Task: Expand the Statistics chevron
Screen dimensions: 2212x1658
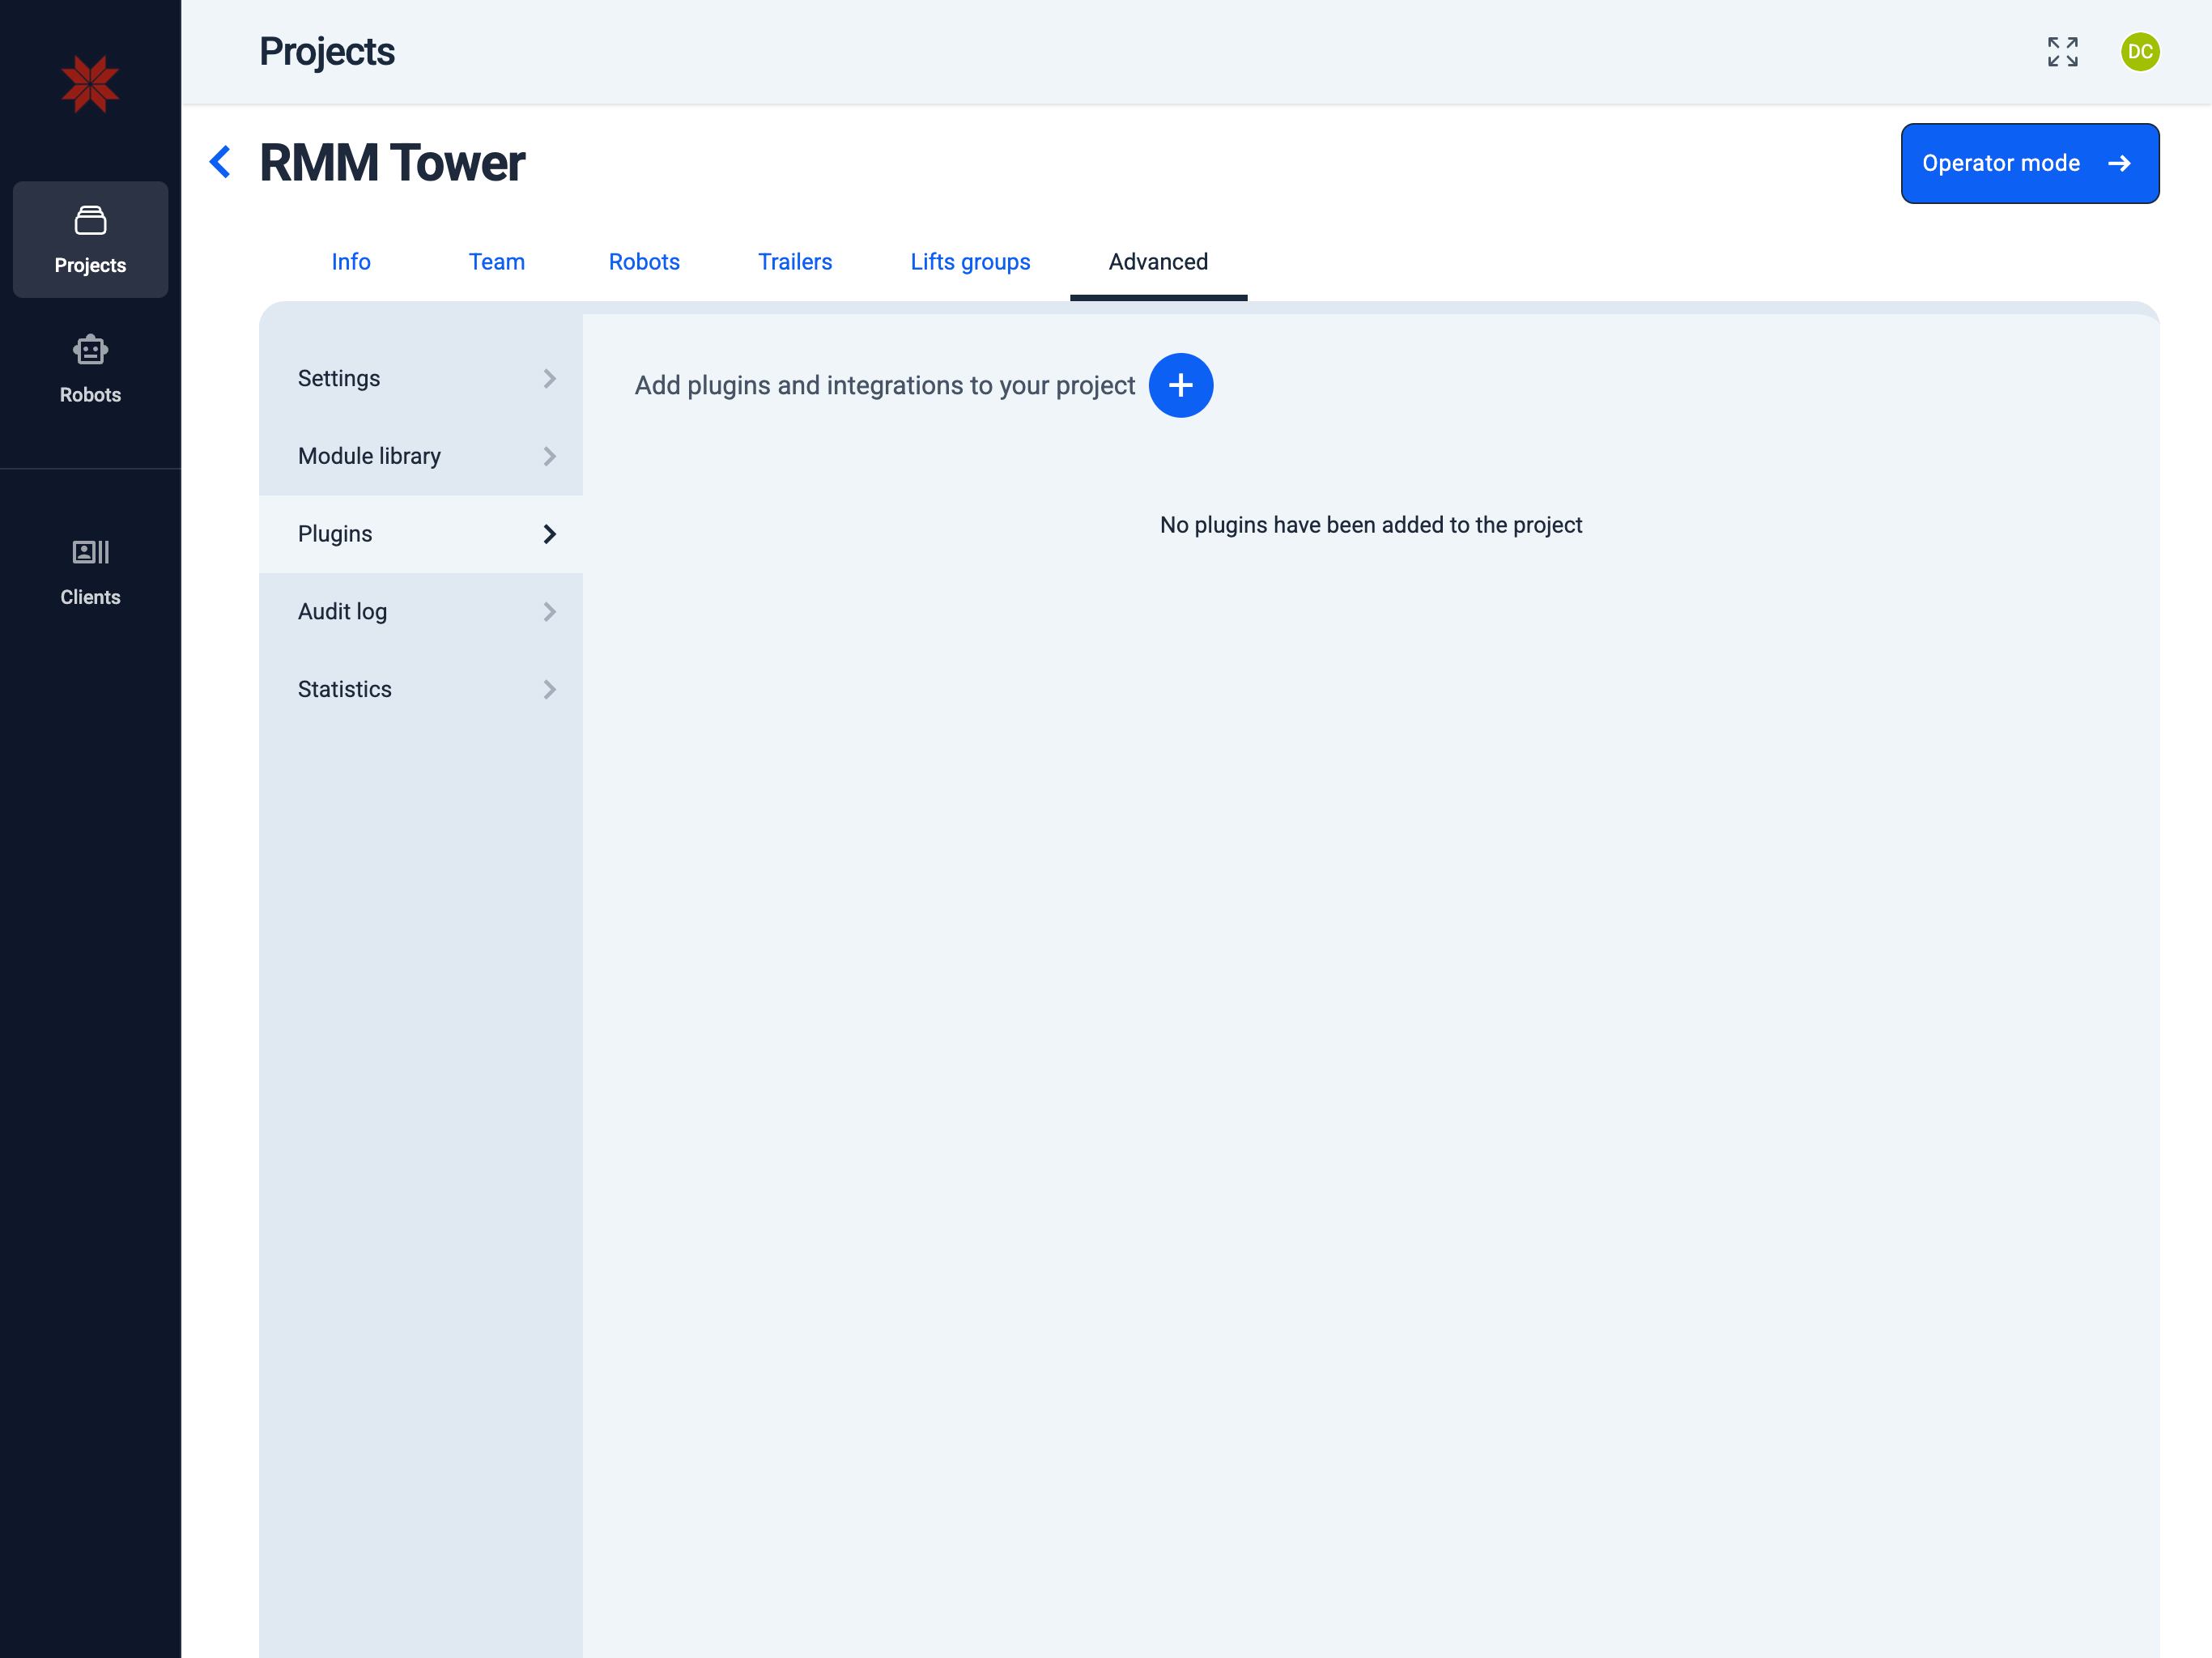Action: 549,690
